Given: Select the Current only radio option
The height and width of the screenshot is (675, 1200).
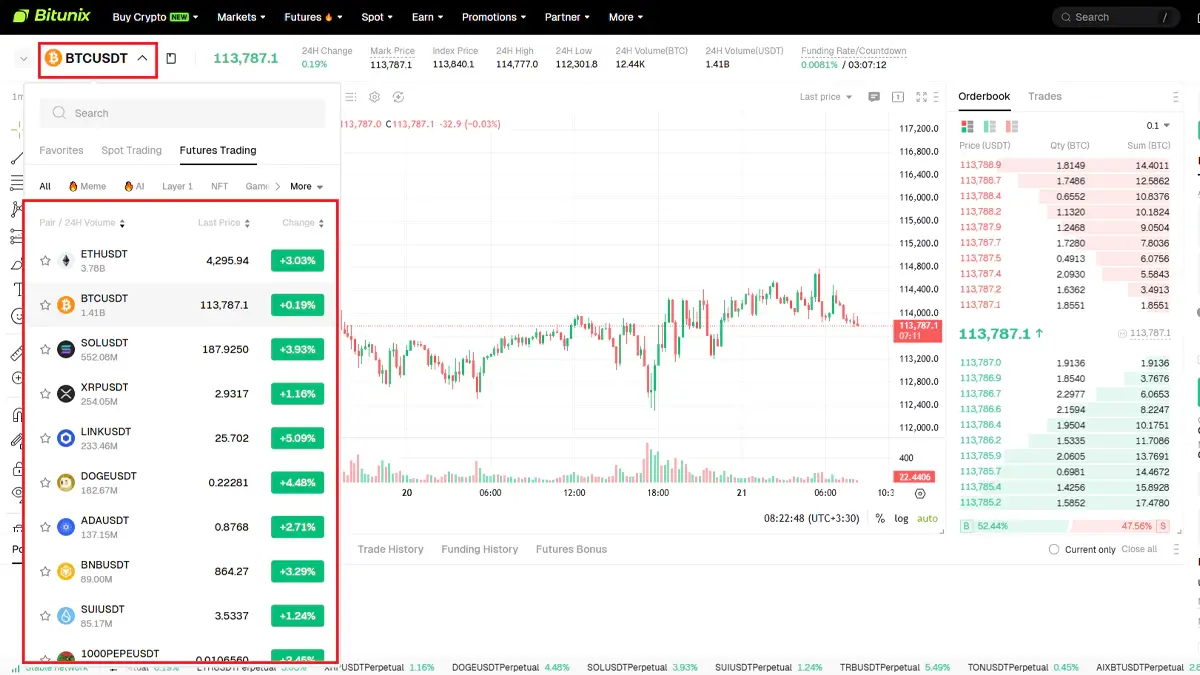Looking at the screenshot, I should click(x=1054, y=549).
